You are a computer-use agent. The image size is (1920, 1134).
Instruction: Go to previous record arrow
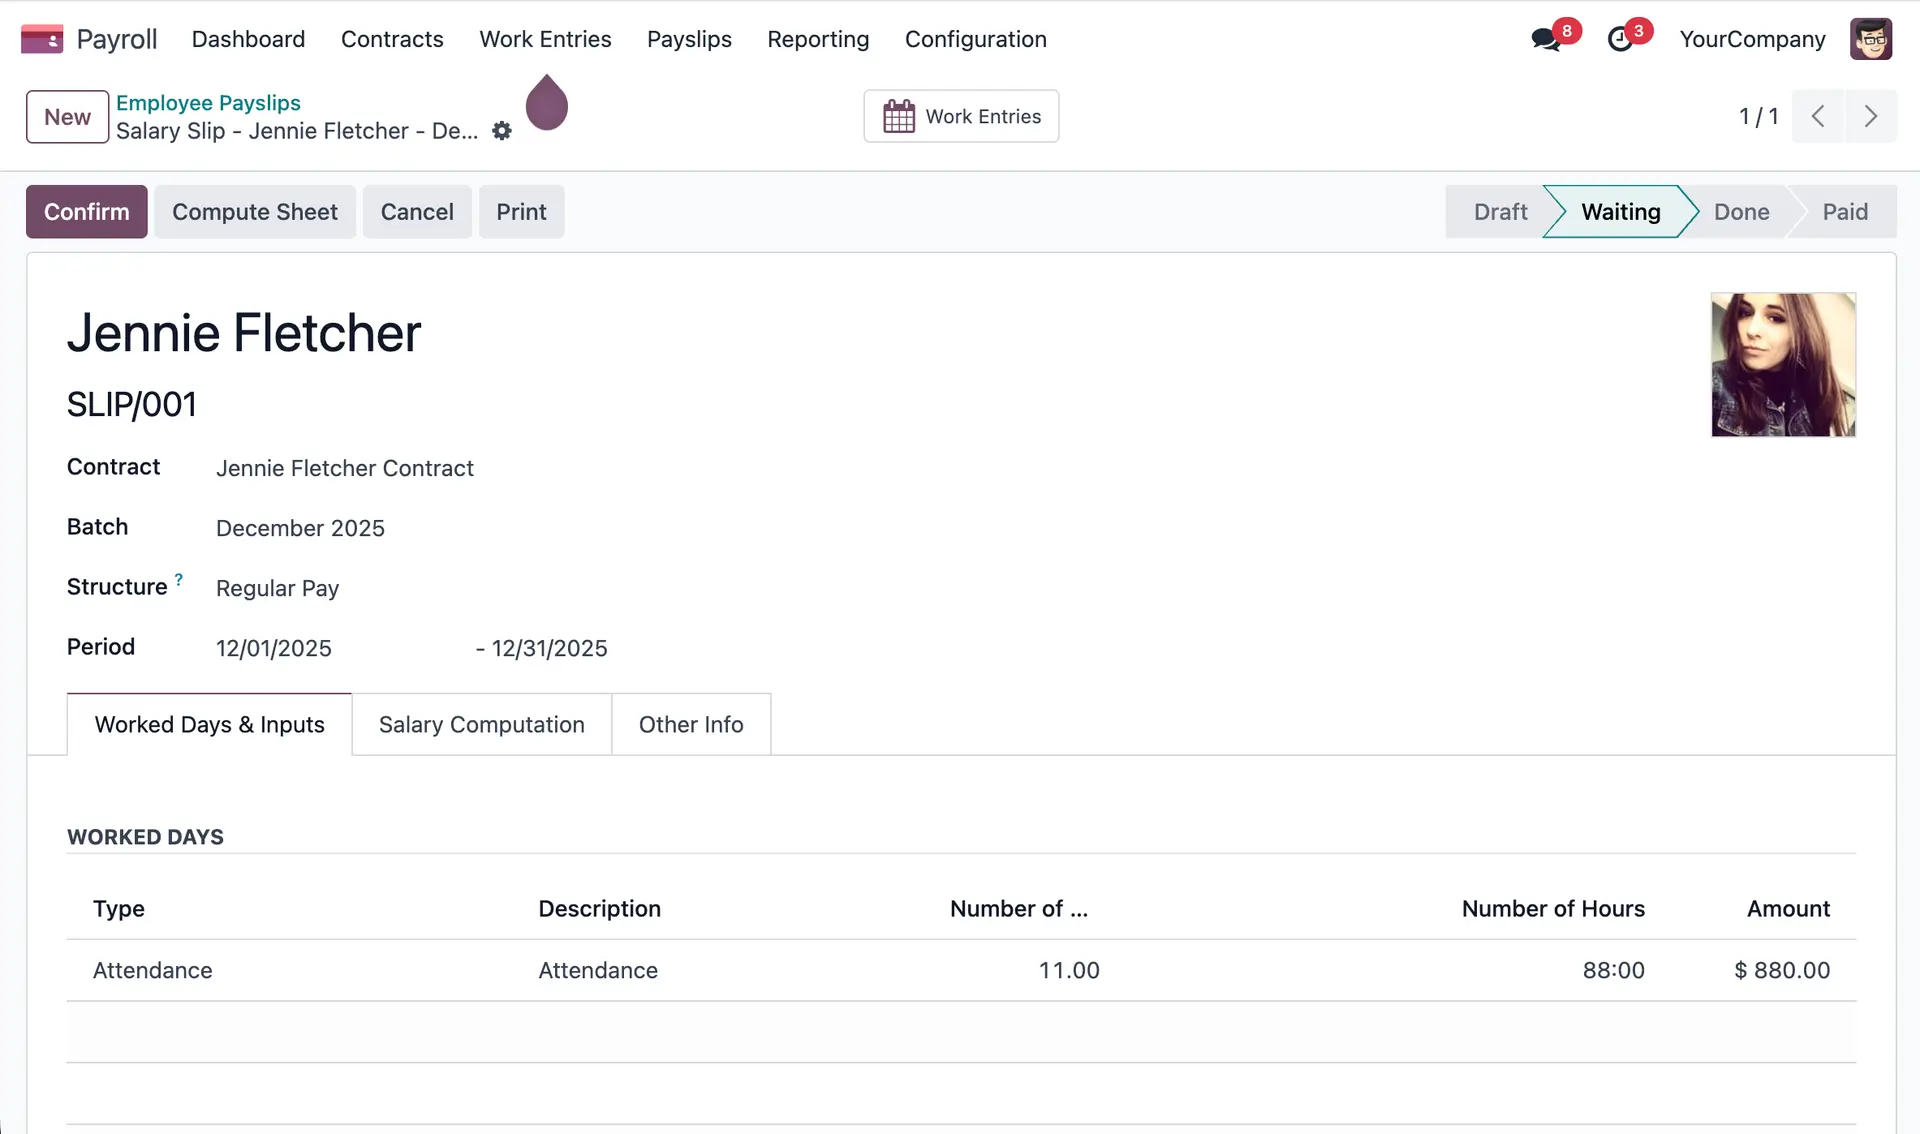1818,116
